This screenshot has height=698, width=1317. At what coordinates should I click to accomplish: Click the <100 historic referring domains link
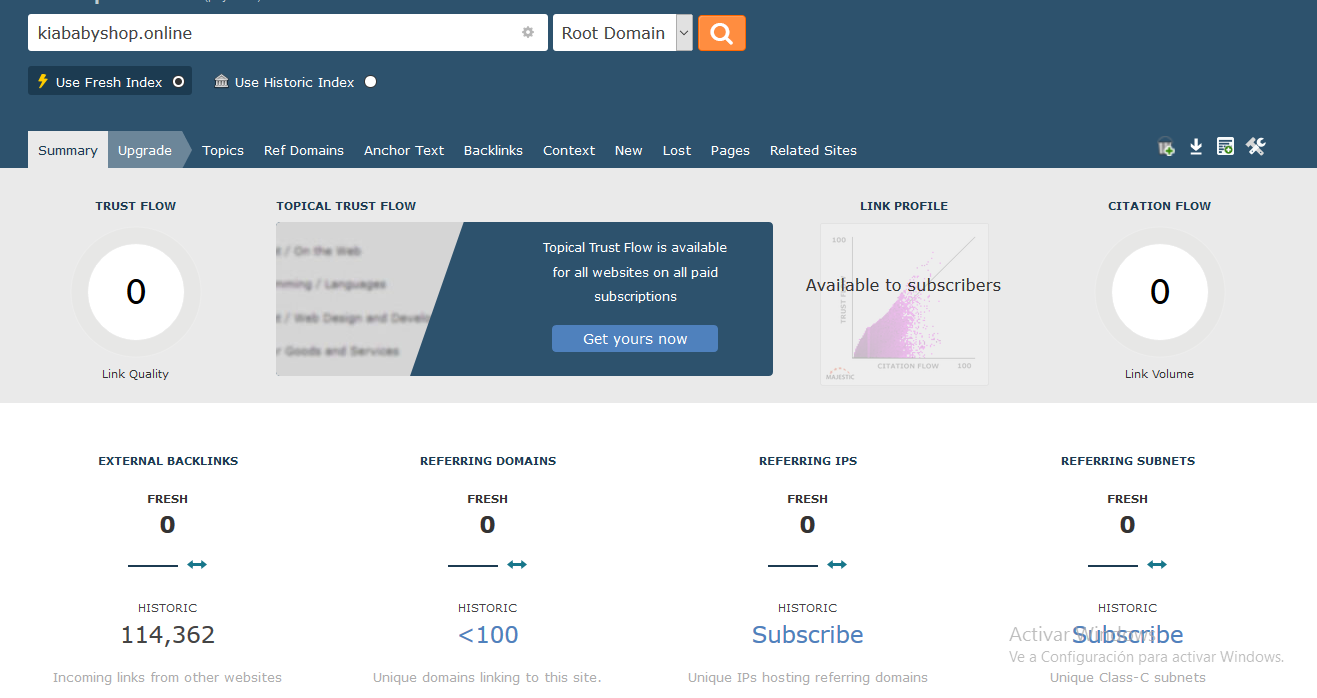tap(488, 635)
